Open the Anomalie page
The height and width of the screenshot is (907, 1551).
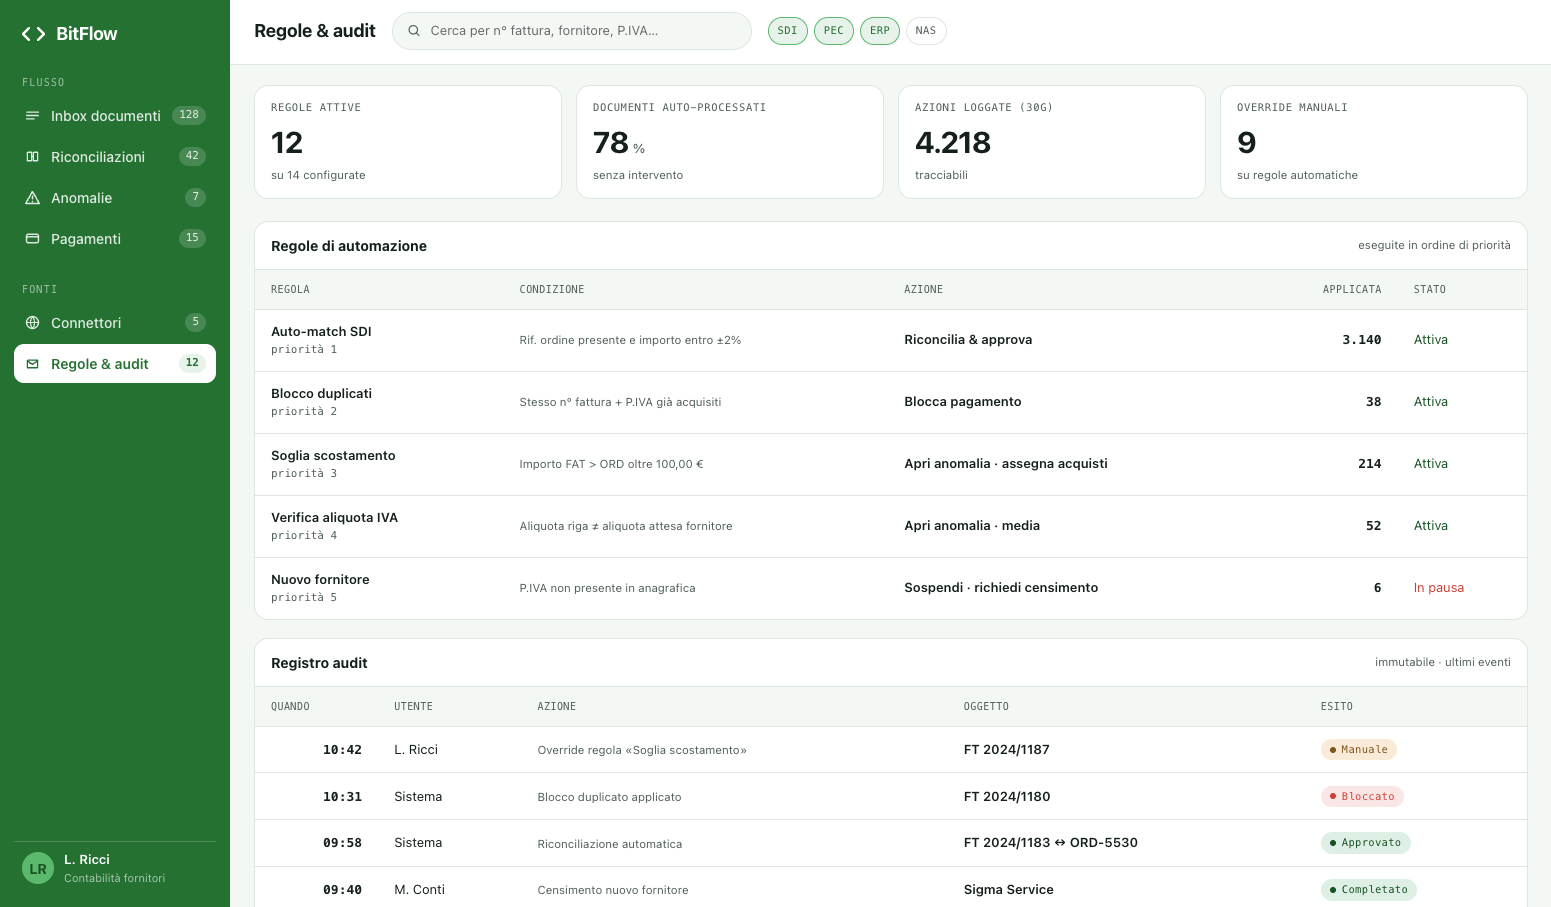pyautogui.click(x=115, y=198)
